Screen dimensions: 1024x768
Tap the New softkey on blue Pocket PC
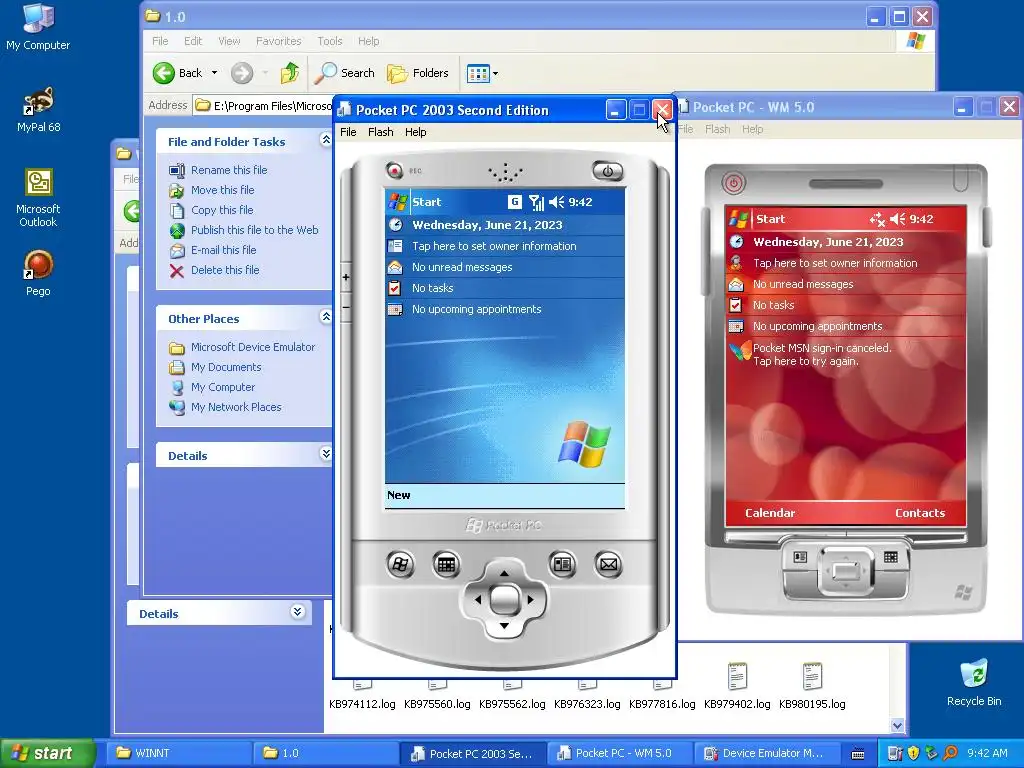click(398, 495)
